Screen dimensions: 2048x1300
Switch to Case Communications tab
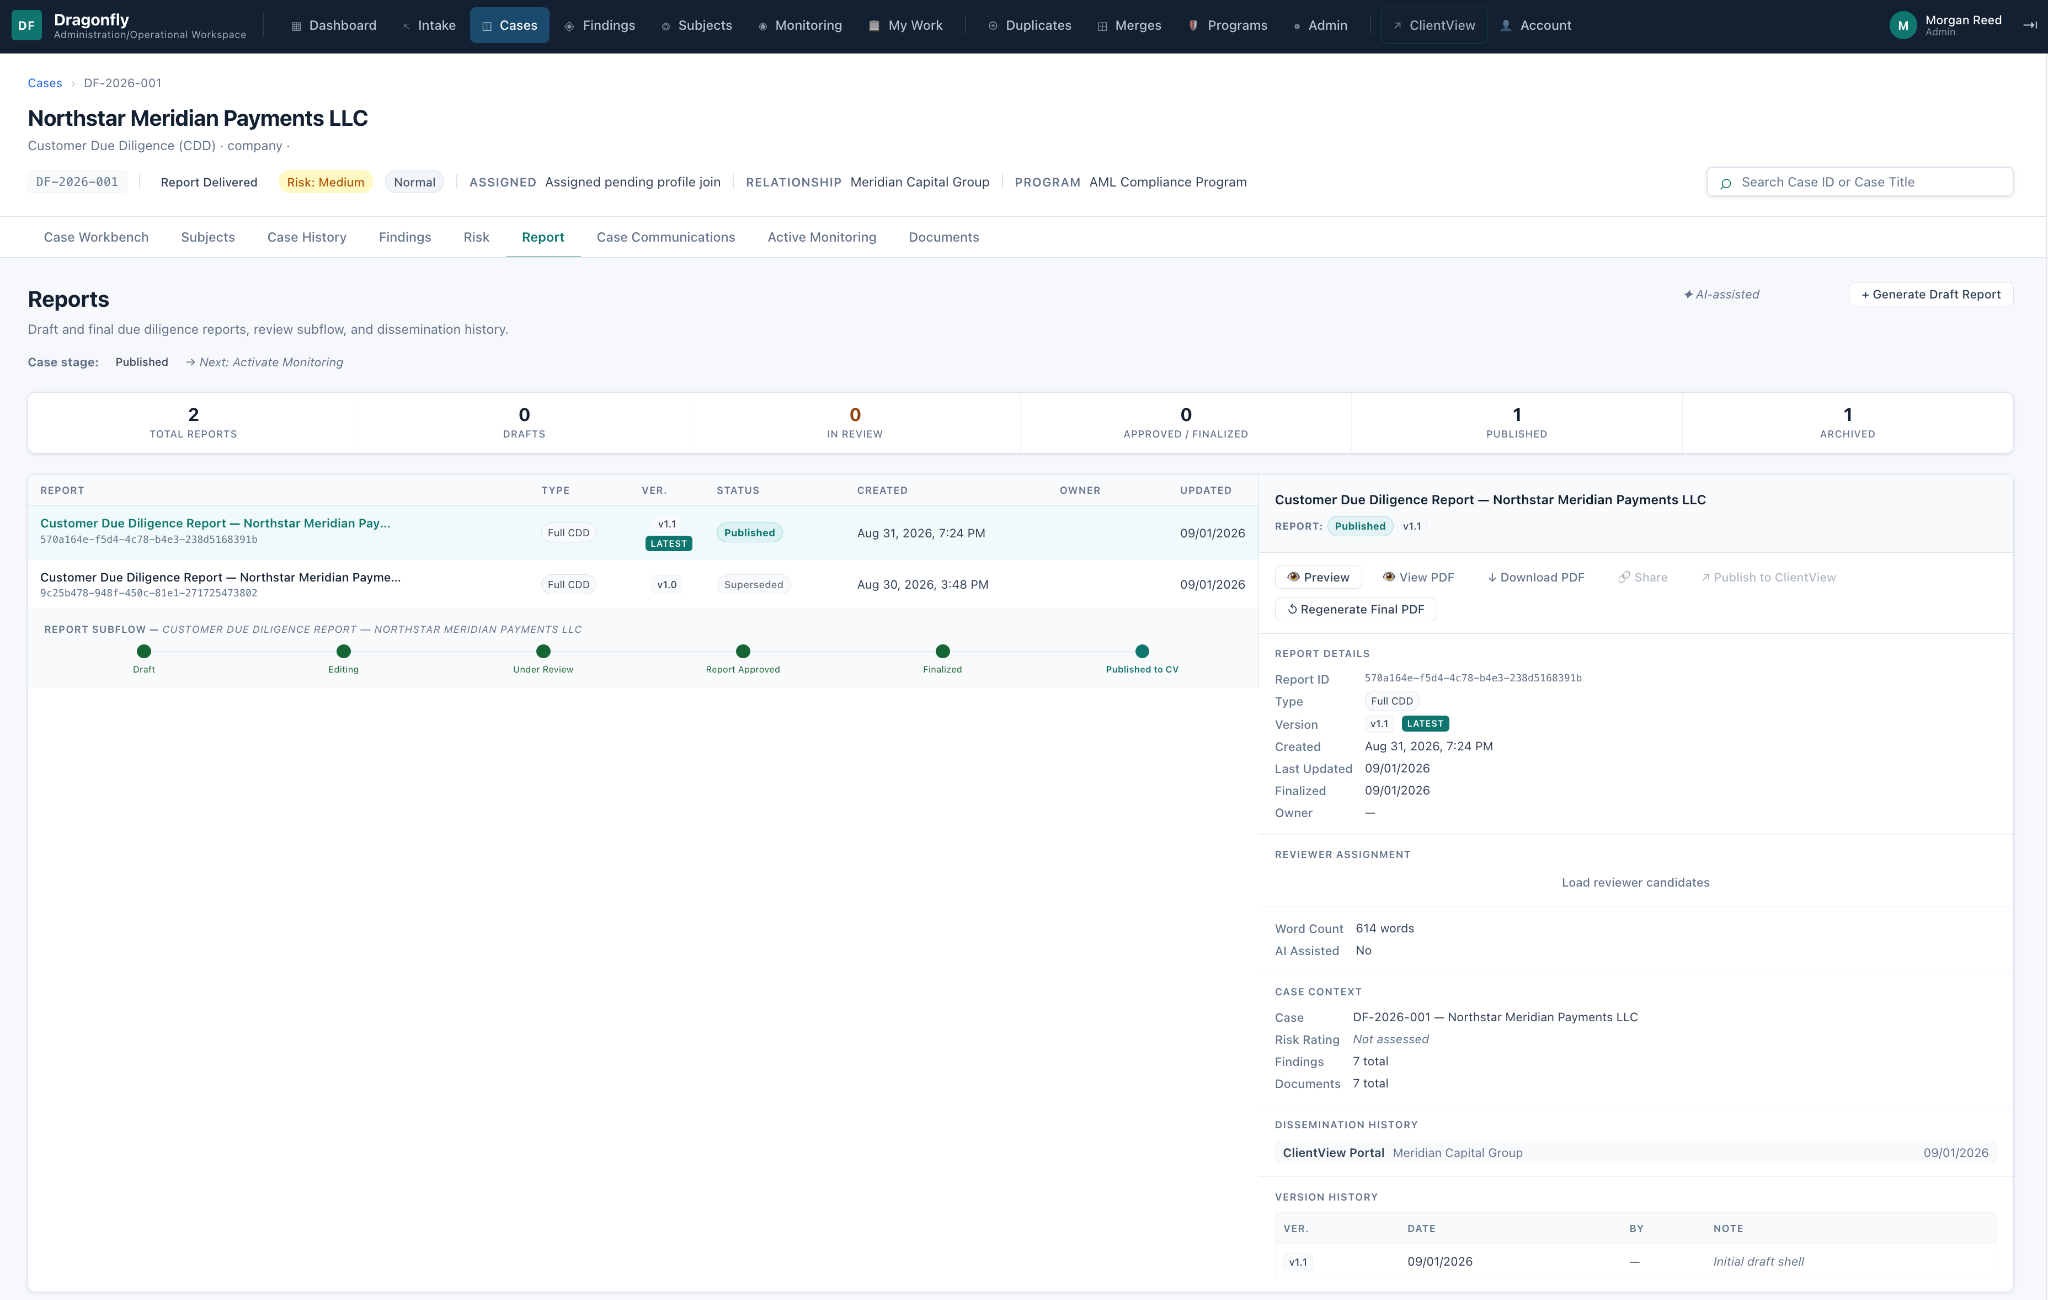point(666,237)
